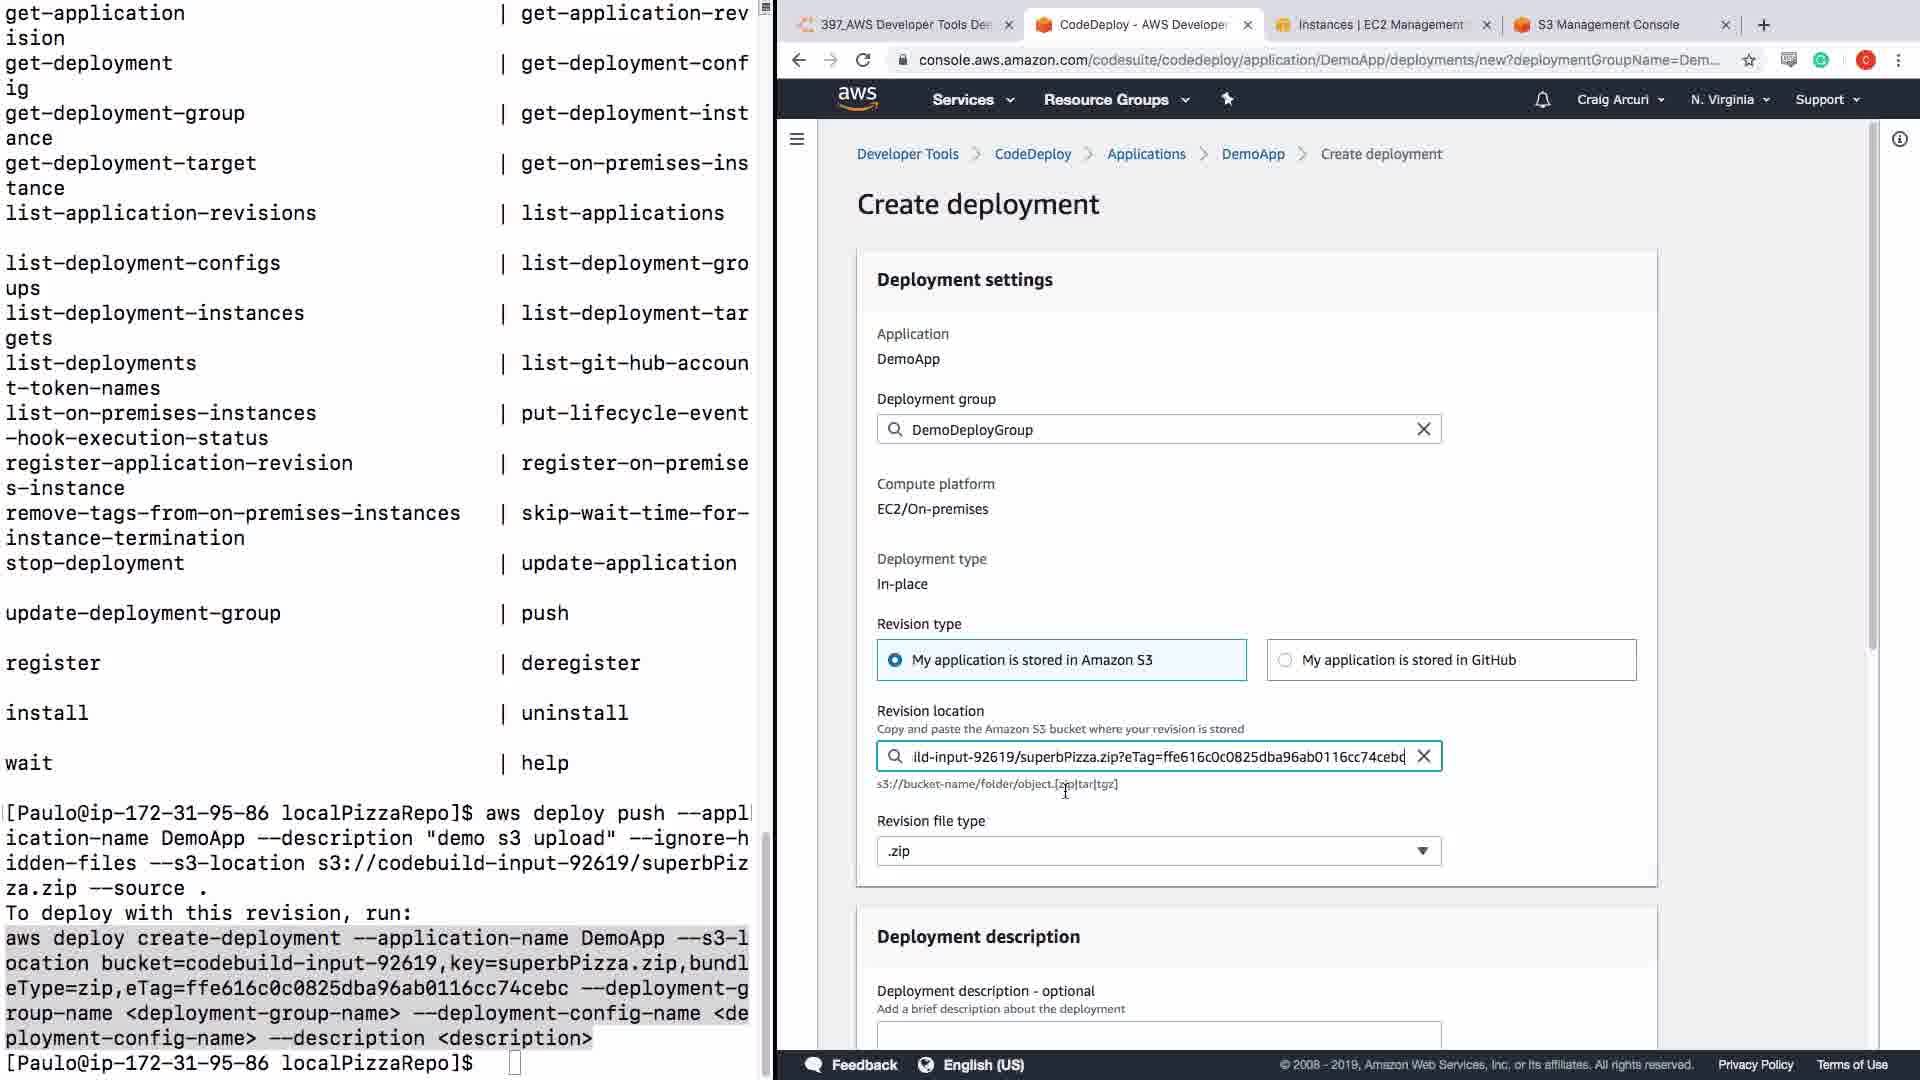Open the CodeDeploy breadcrumb link

coord(1032,154)
